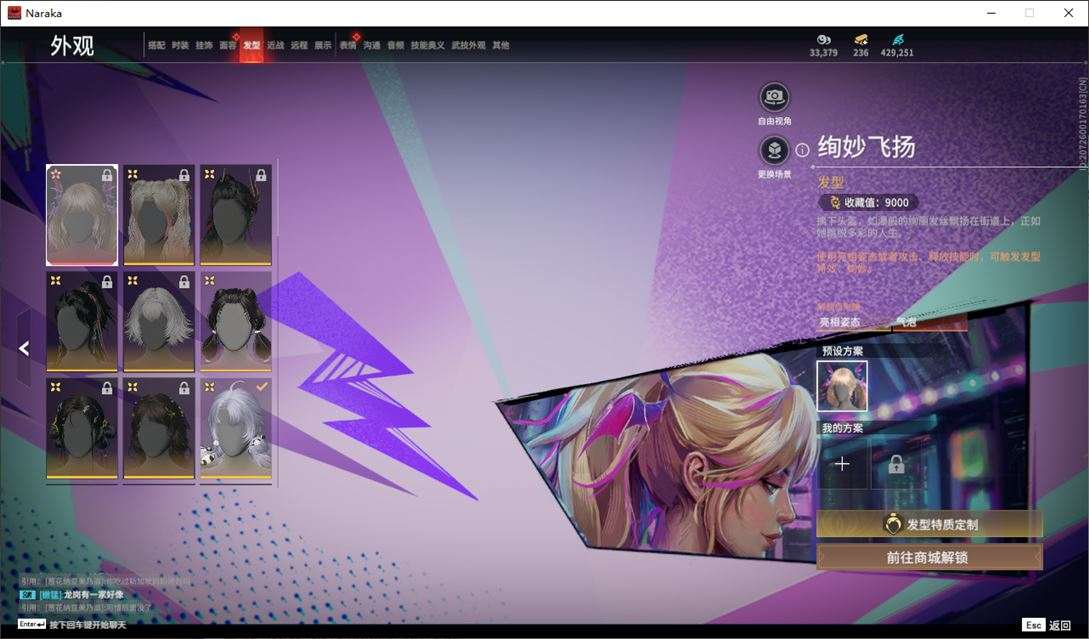Choose the preset thumbnail under 预设方案
The width and height of the screenshot is (1089, 639).
[x=842, y=386]
